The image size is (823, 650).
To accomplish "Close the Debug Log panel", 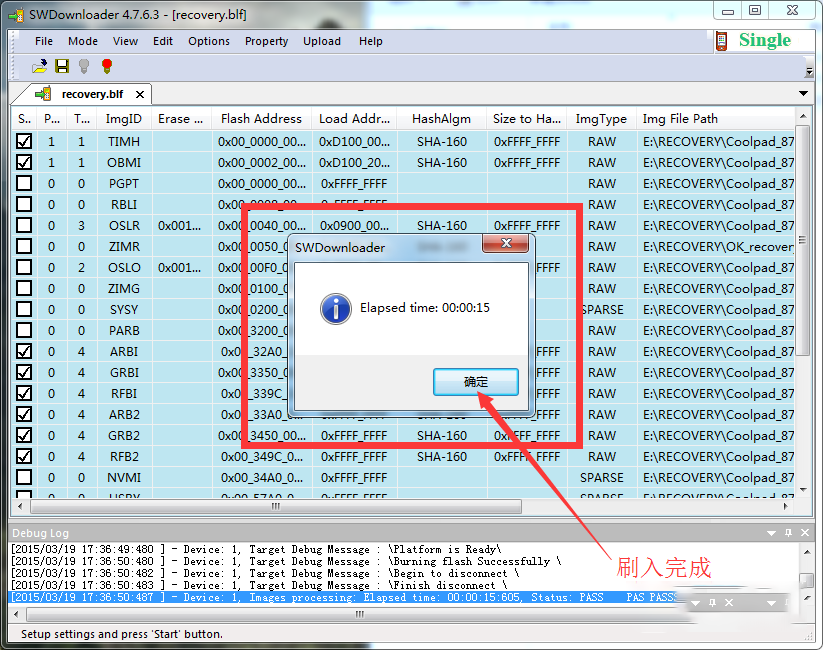I will pyautogui.click(x=805, y=532).
